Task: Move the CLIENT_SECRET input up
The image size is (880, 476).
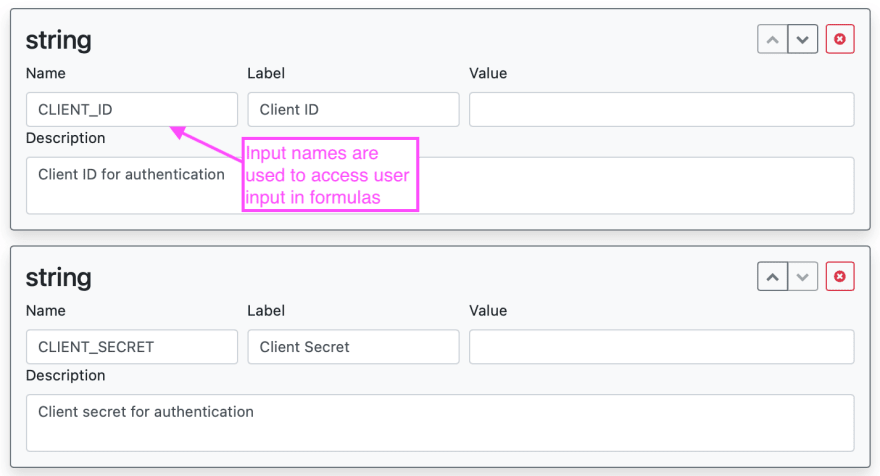Action: click(772, 277)
